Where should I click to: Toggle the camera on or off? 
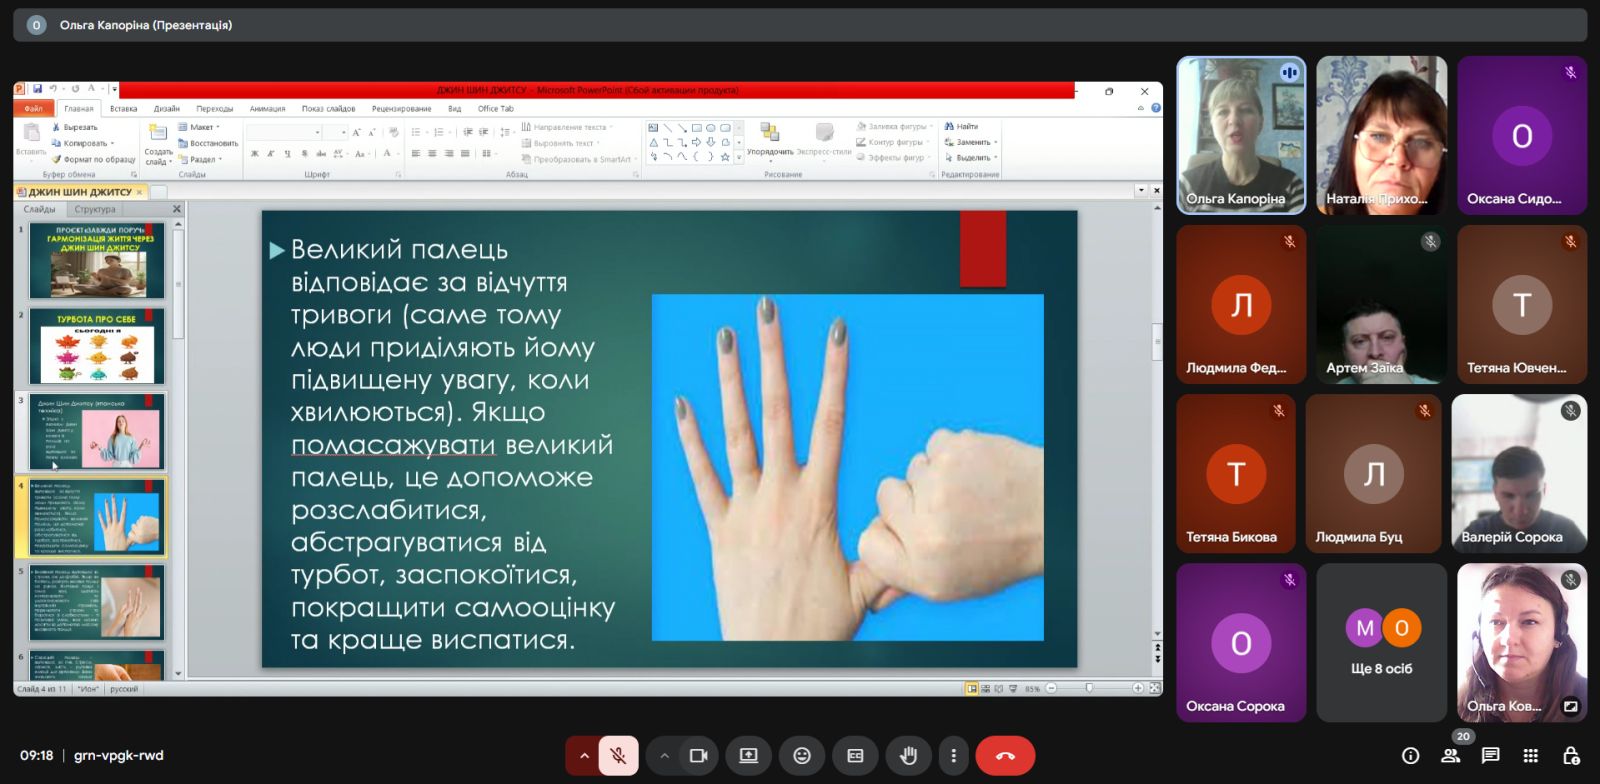(699, 756)
